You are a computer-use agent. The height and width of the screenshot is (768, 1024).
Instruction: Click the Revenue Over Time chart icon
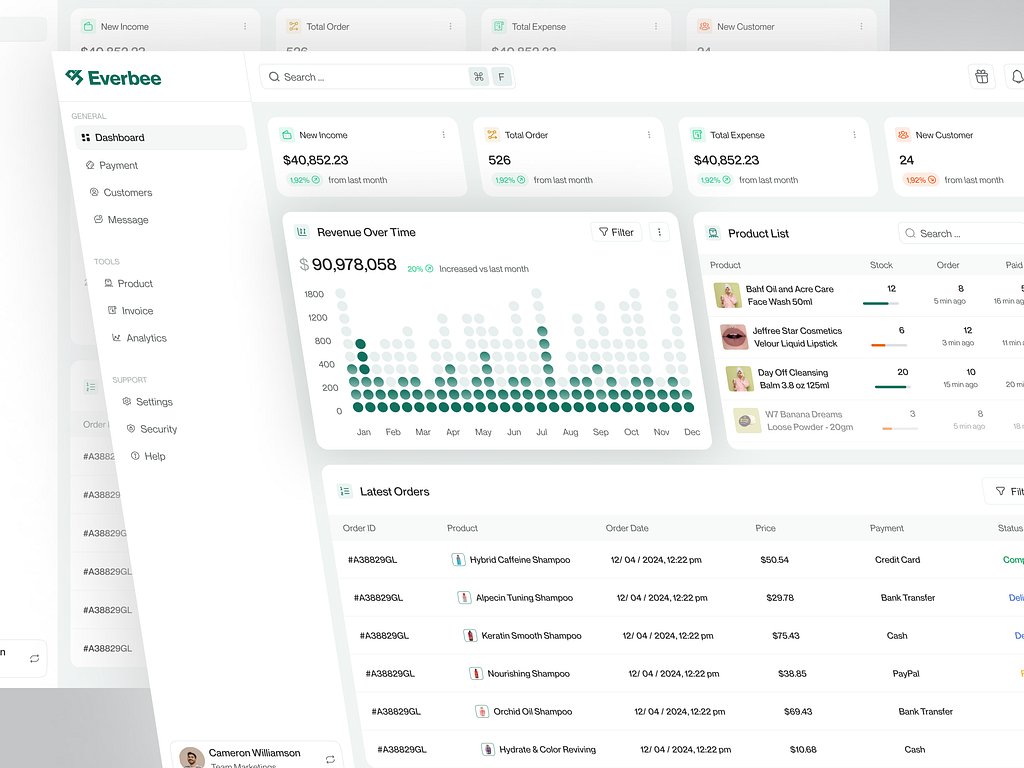coord(302,232)
